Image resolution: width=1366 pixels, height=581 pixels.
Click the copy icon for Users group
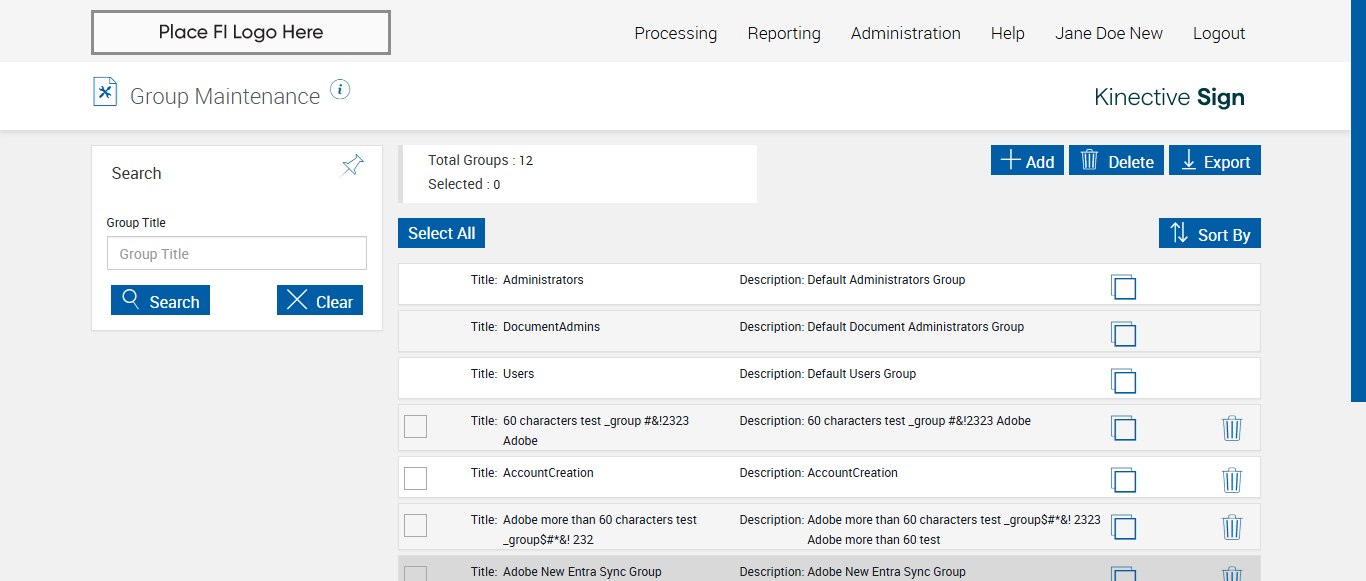pyautogui.click(x=1124, y=381)
